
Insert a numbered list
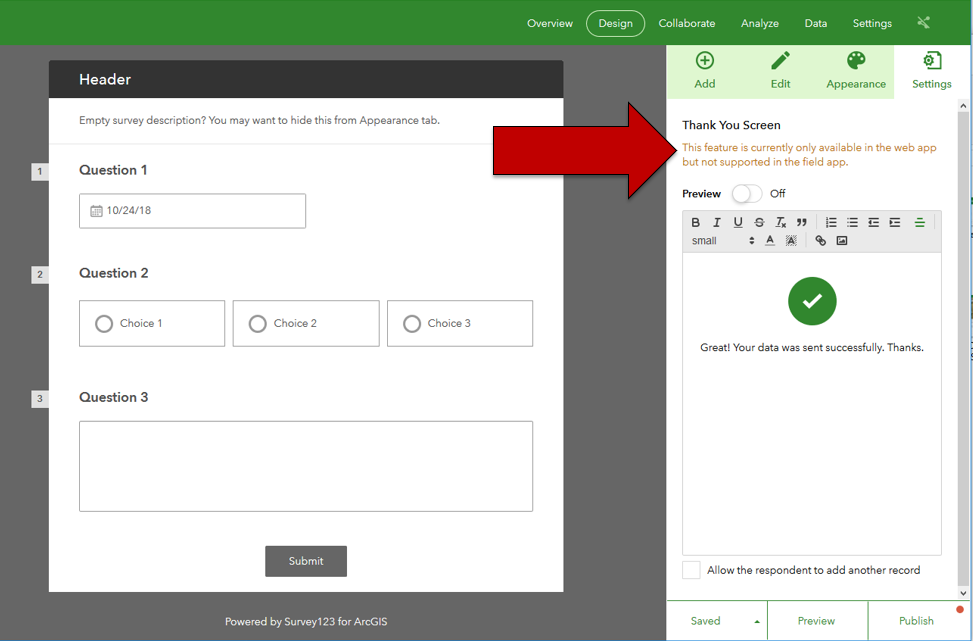pyautogui.click(x=832, y=222)
